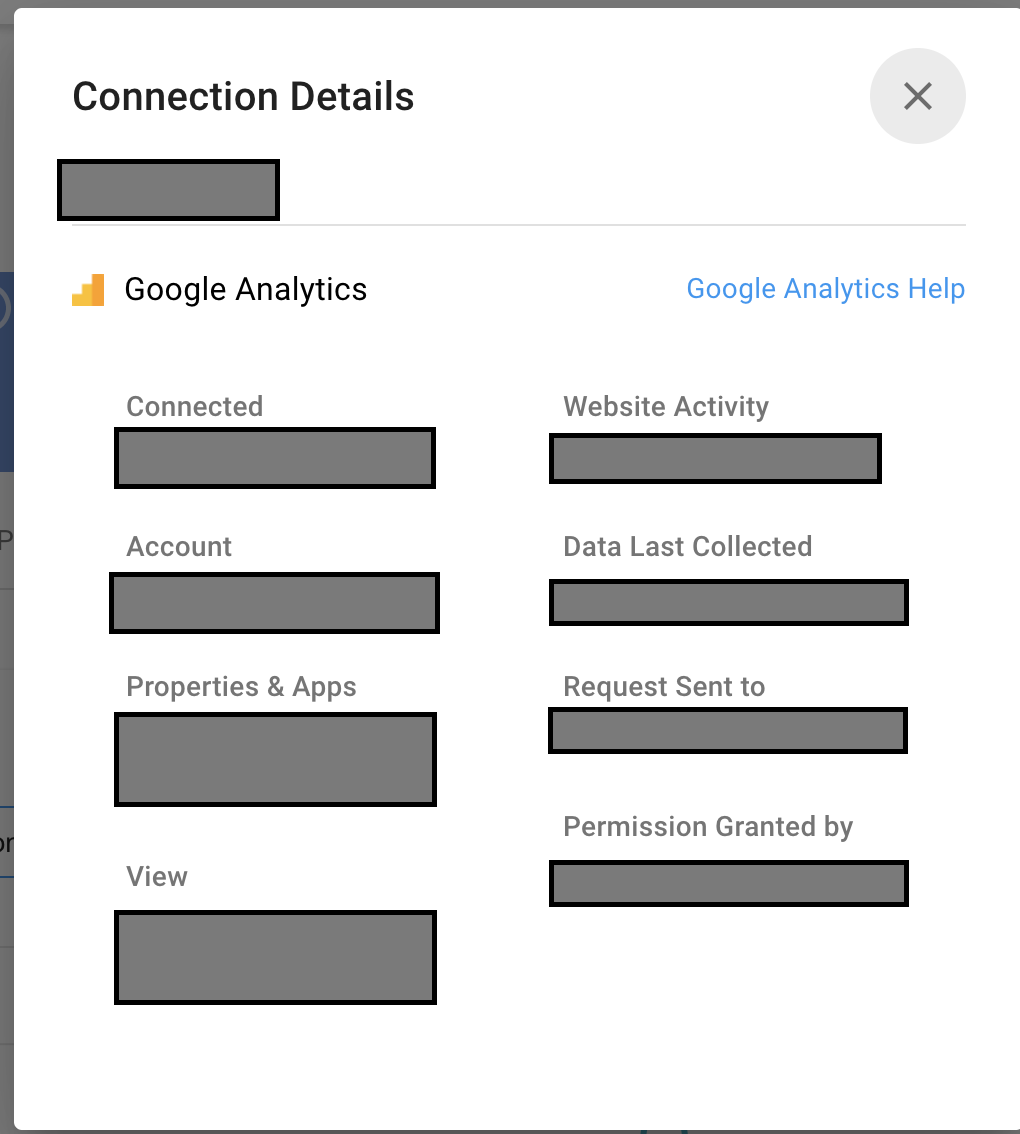Screen dimensions: 1020x1134
Task: Click the Google Analytics service name text
Action: tap(245, 290)
